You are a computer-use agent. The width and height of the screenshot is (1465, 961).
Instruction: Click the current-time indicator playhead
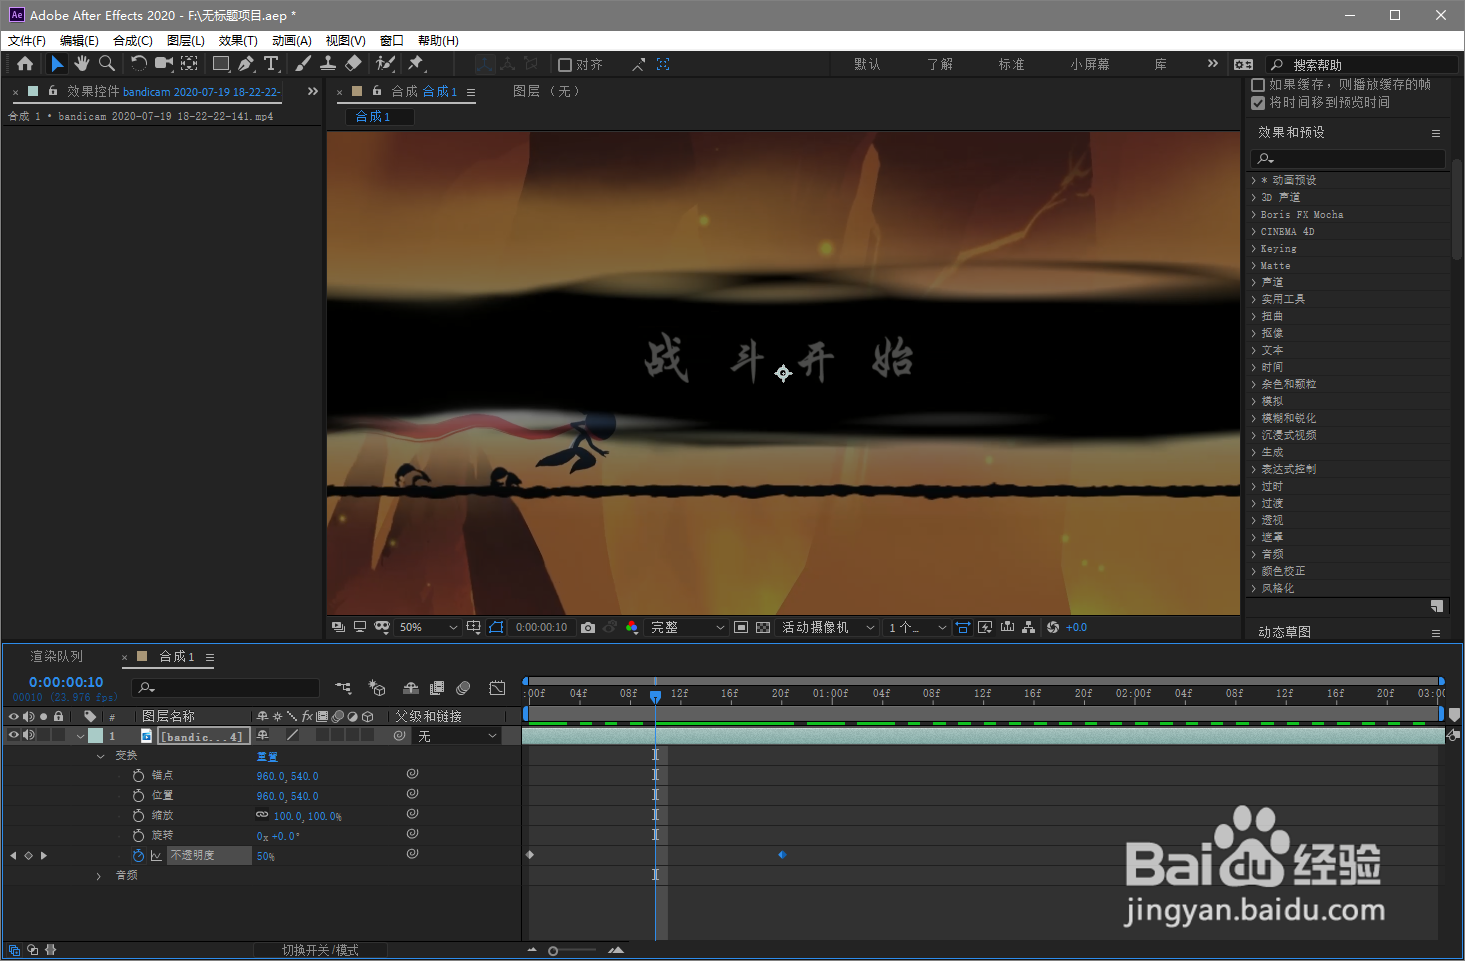click(655, 696)
